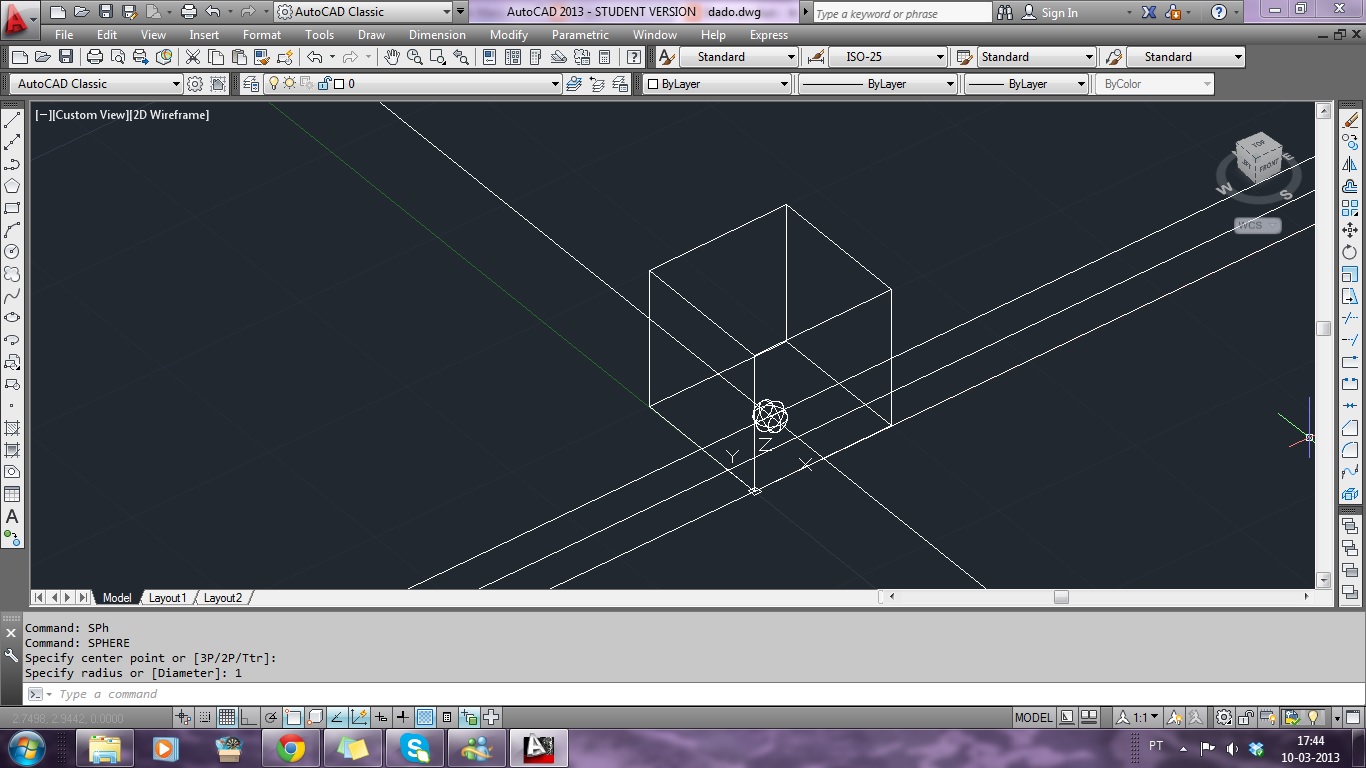Open the Hatch tool
The image size is (1366, 768).
(12, 430)
